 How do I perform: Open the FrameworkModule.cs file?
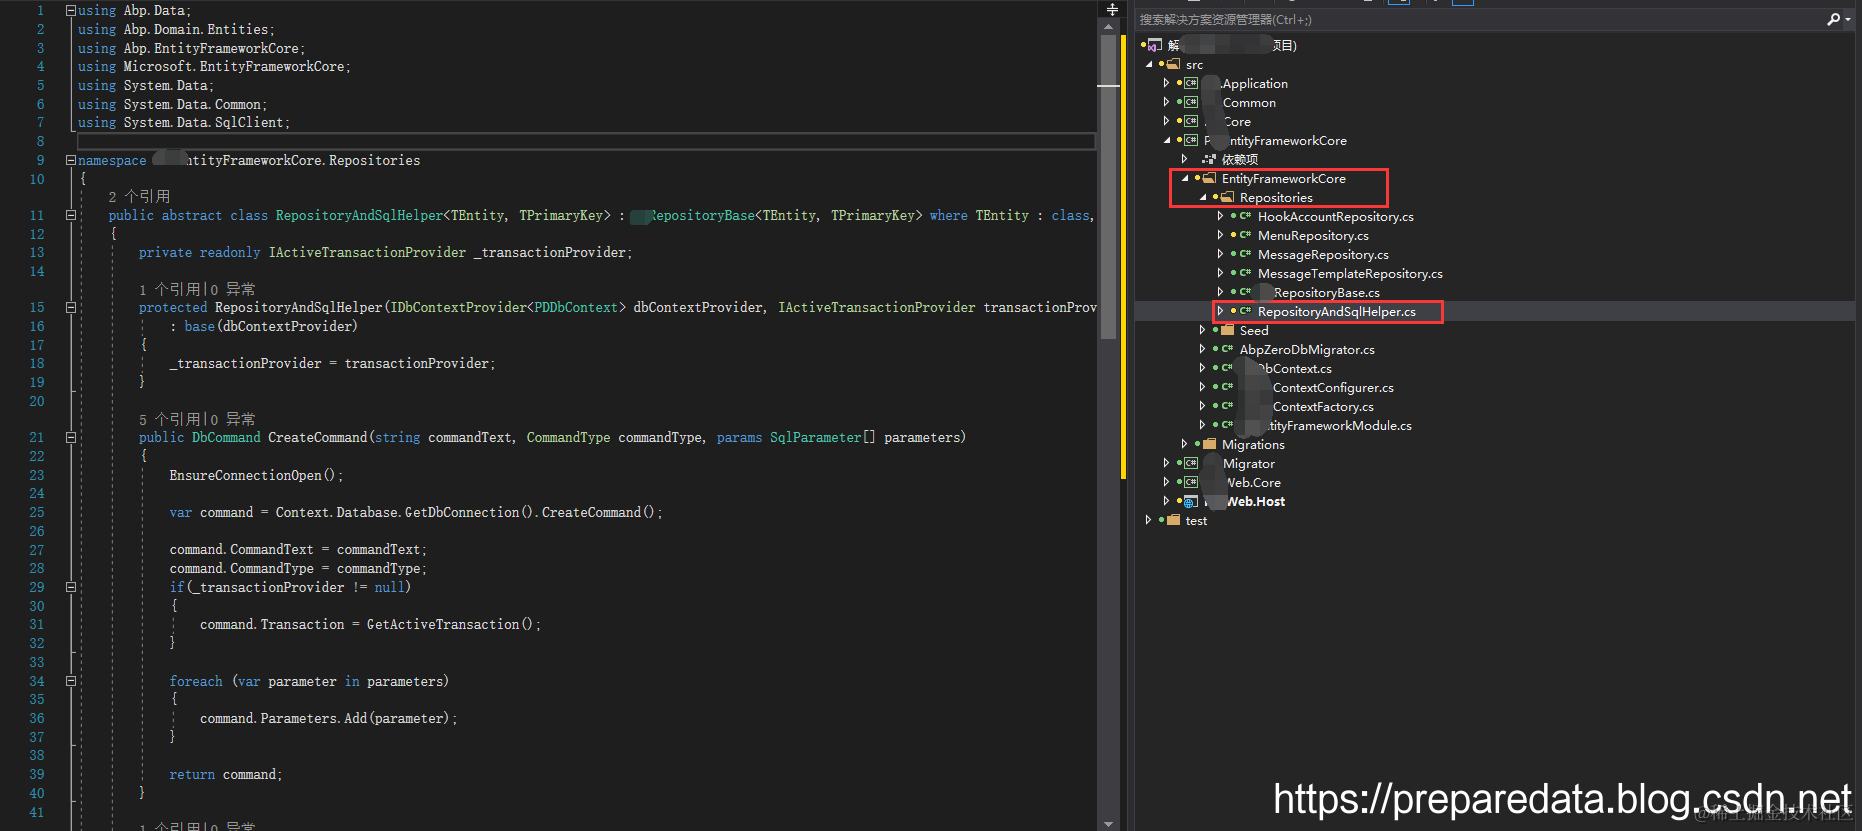(1340, 425)
